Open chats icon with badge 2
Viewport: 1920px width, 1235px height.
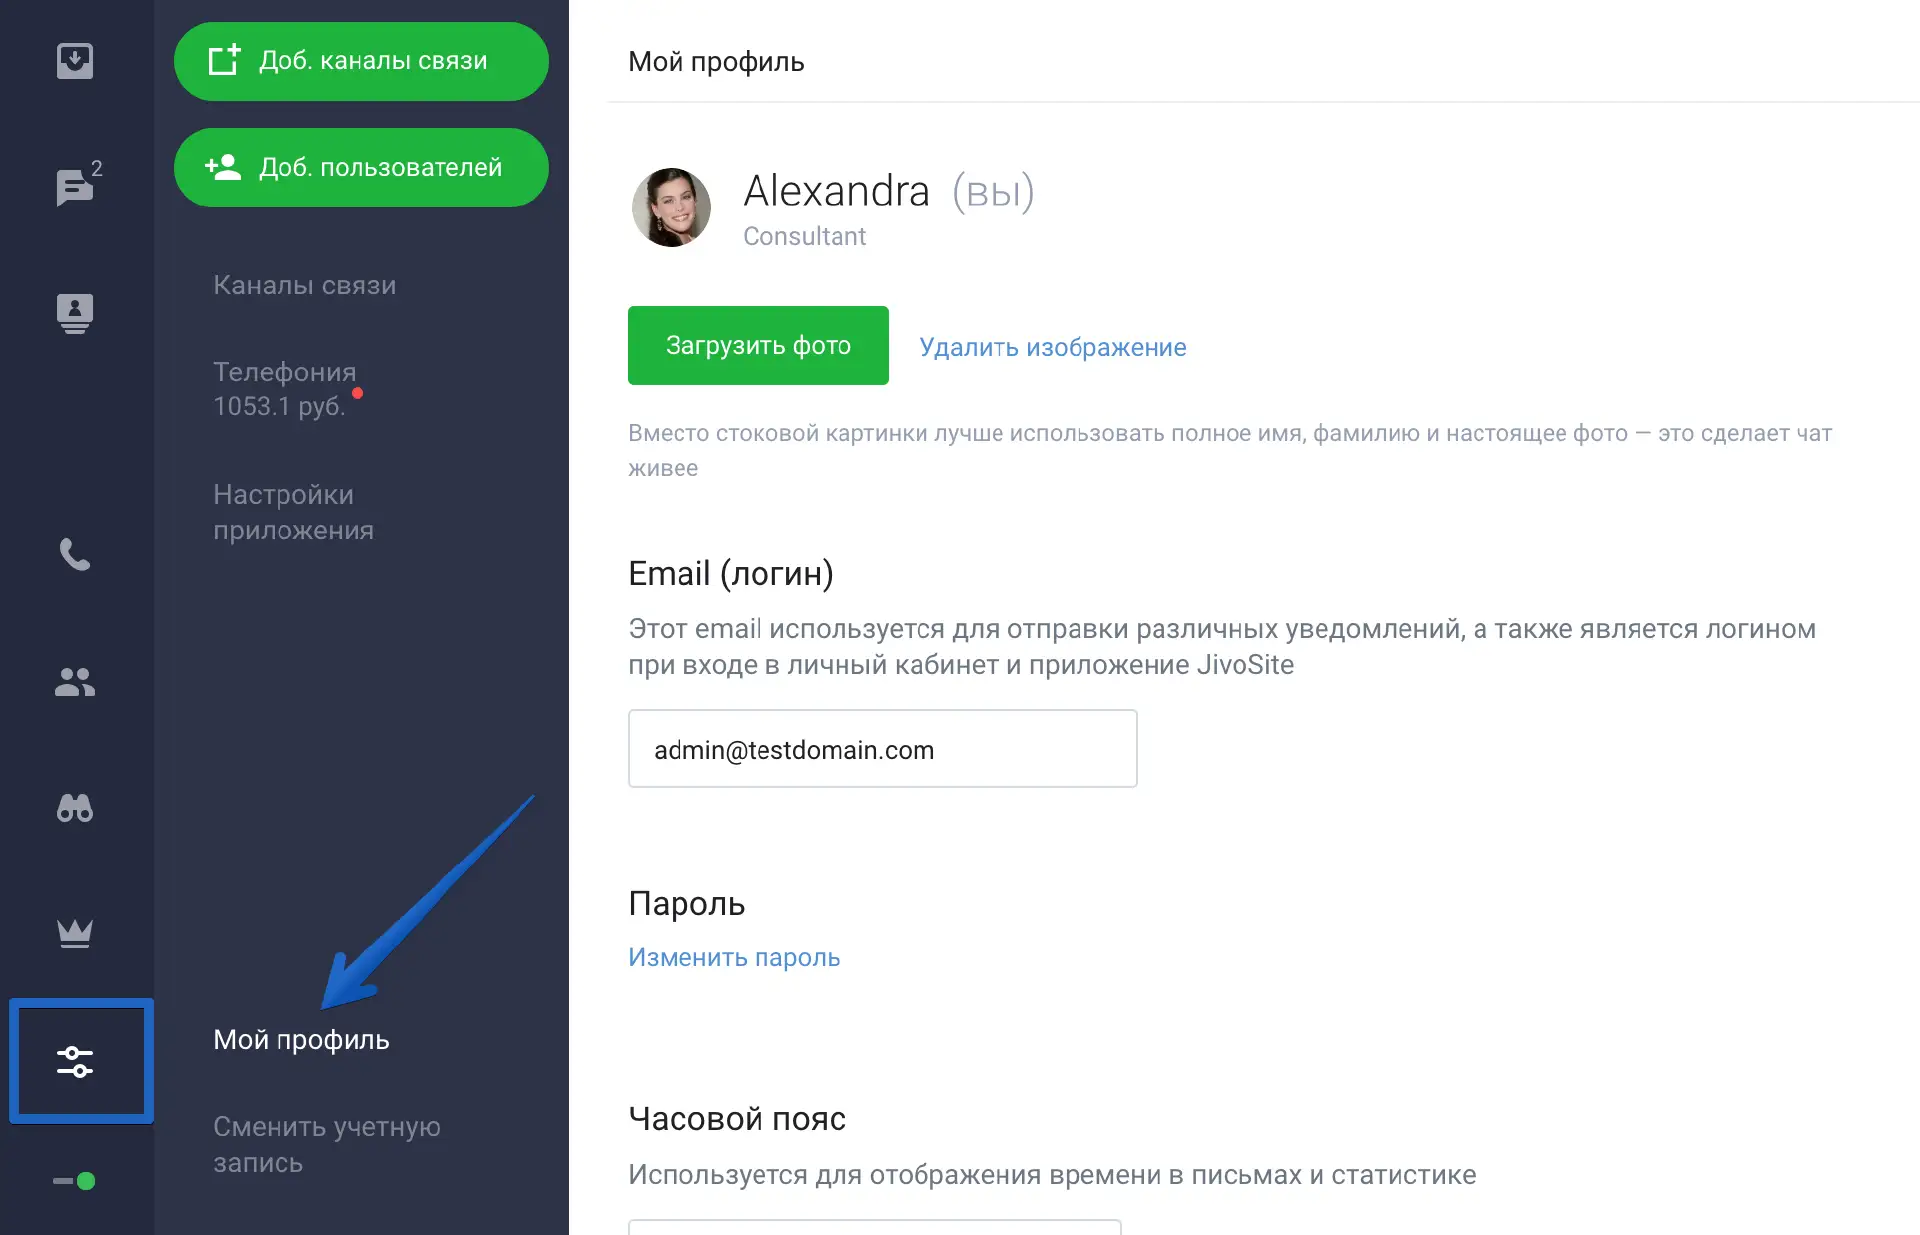[75, 187]
